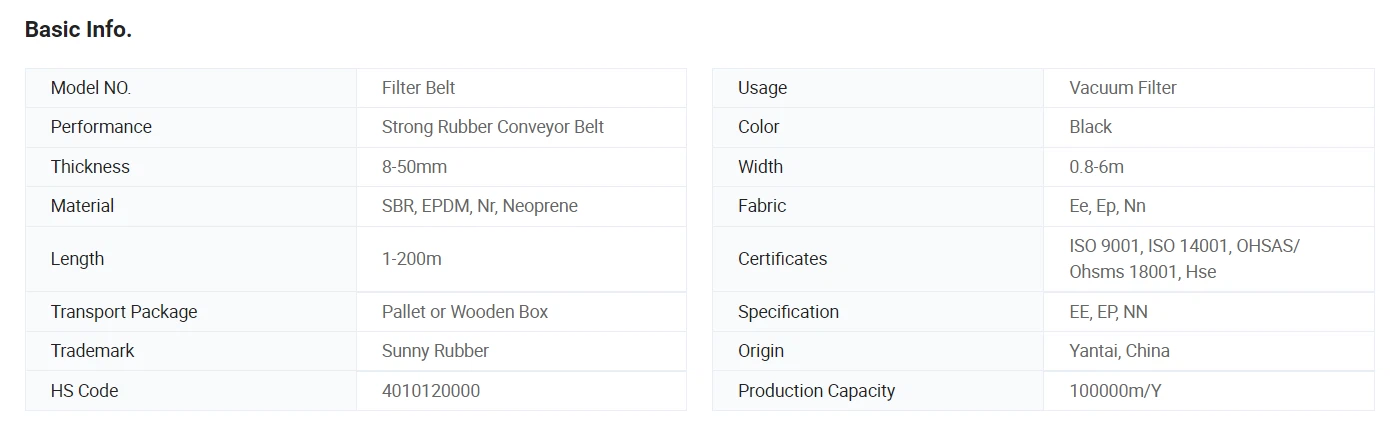Click SBR, EPDM, Nr, Neoprene material text

pyautogui.click(x=480, y=206)
